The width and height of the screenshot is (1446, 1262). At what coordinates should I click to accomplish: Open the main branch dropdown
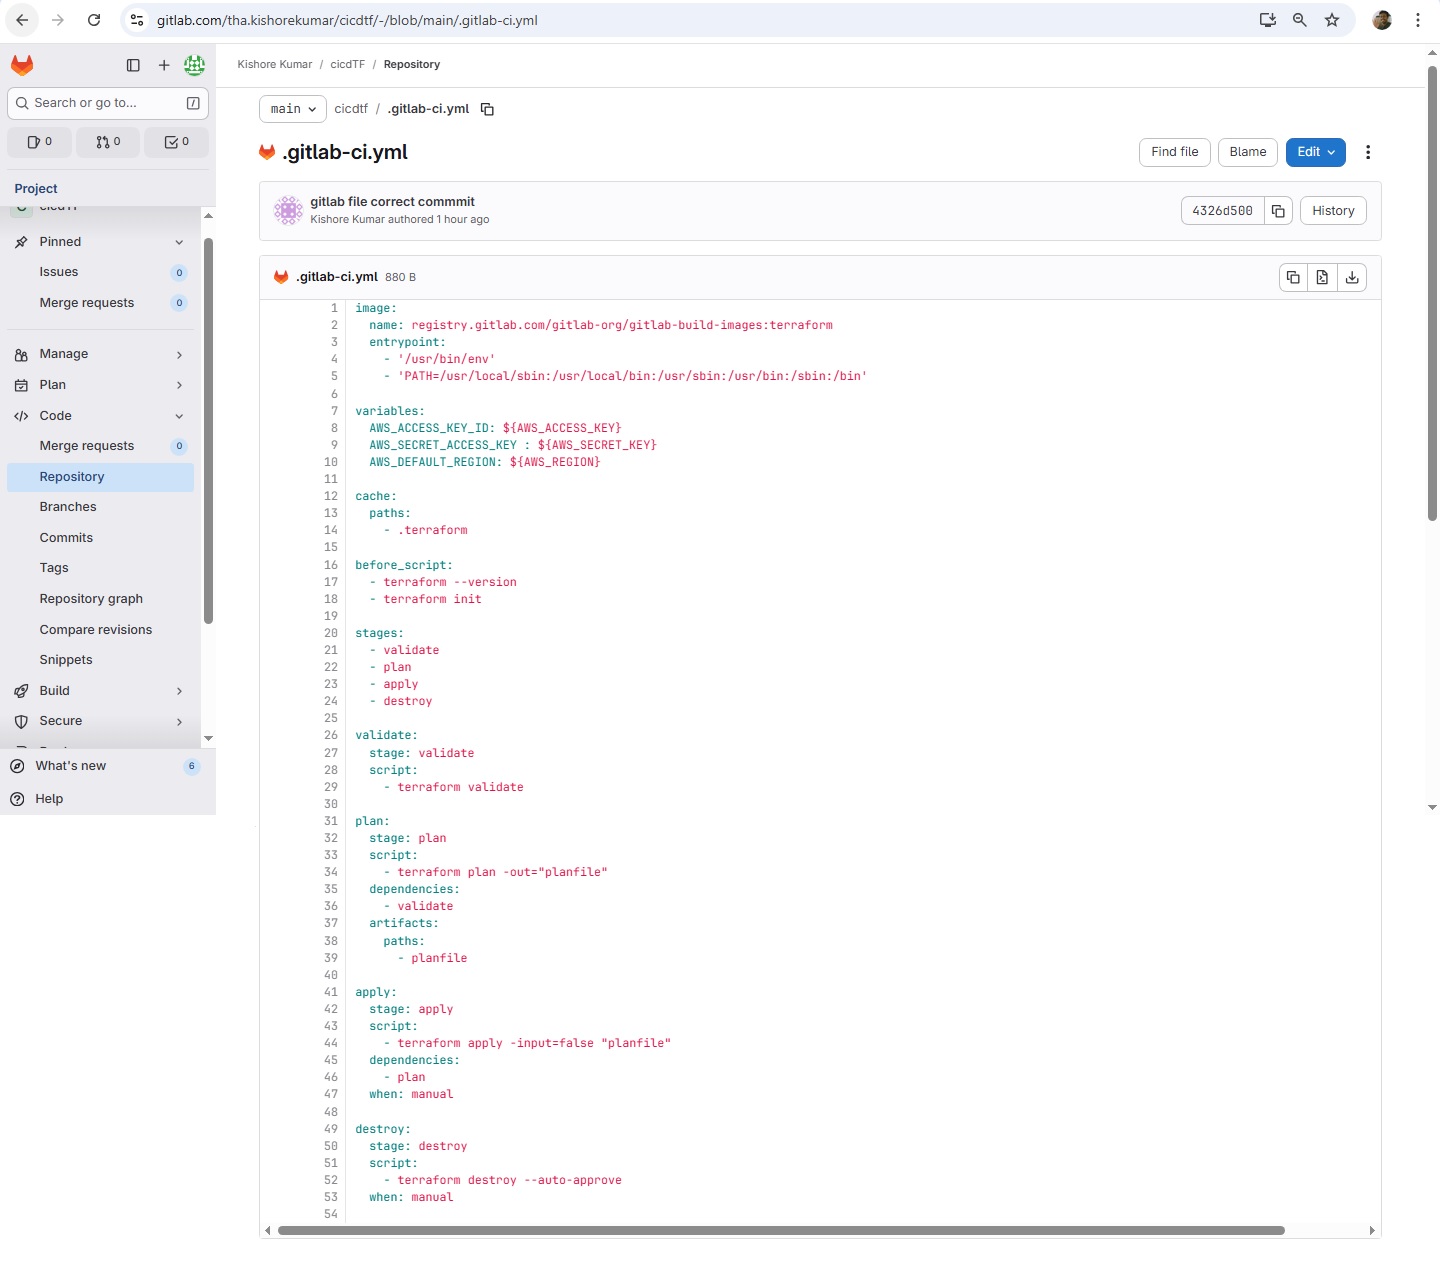tap(293, 109)
